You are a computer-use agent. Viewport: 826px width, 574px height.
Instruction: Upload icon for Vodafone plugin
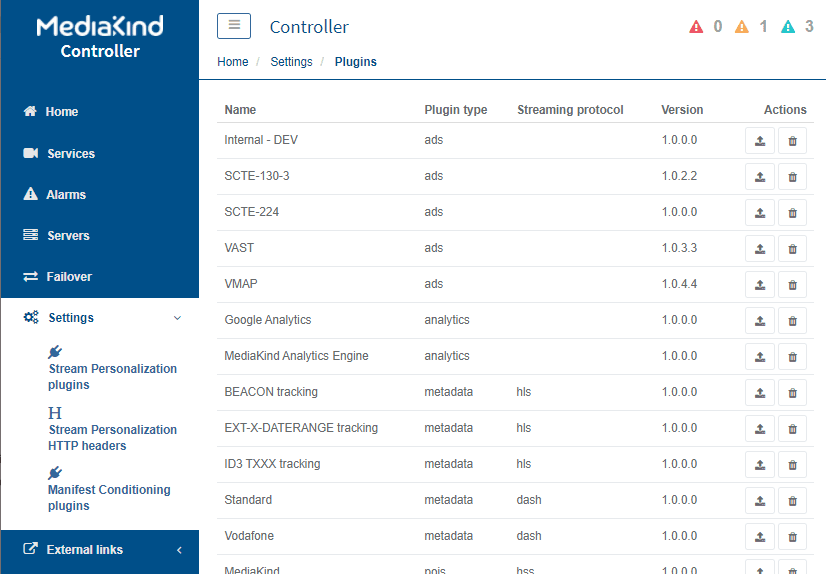click(760, 537)
